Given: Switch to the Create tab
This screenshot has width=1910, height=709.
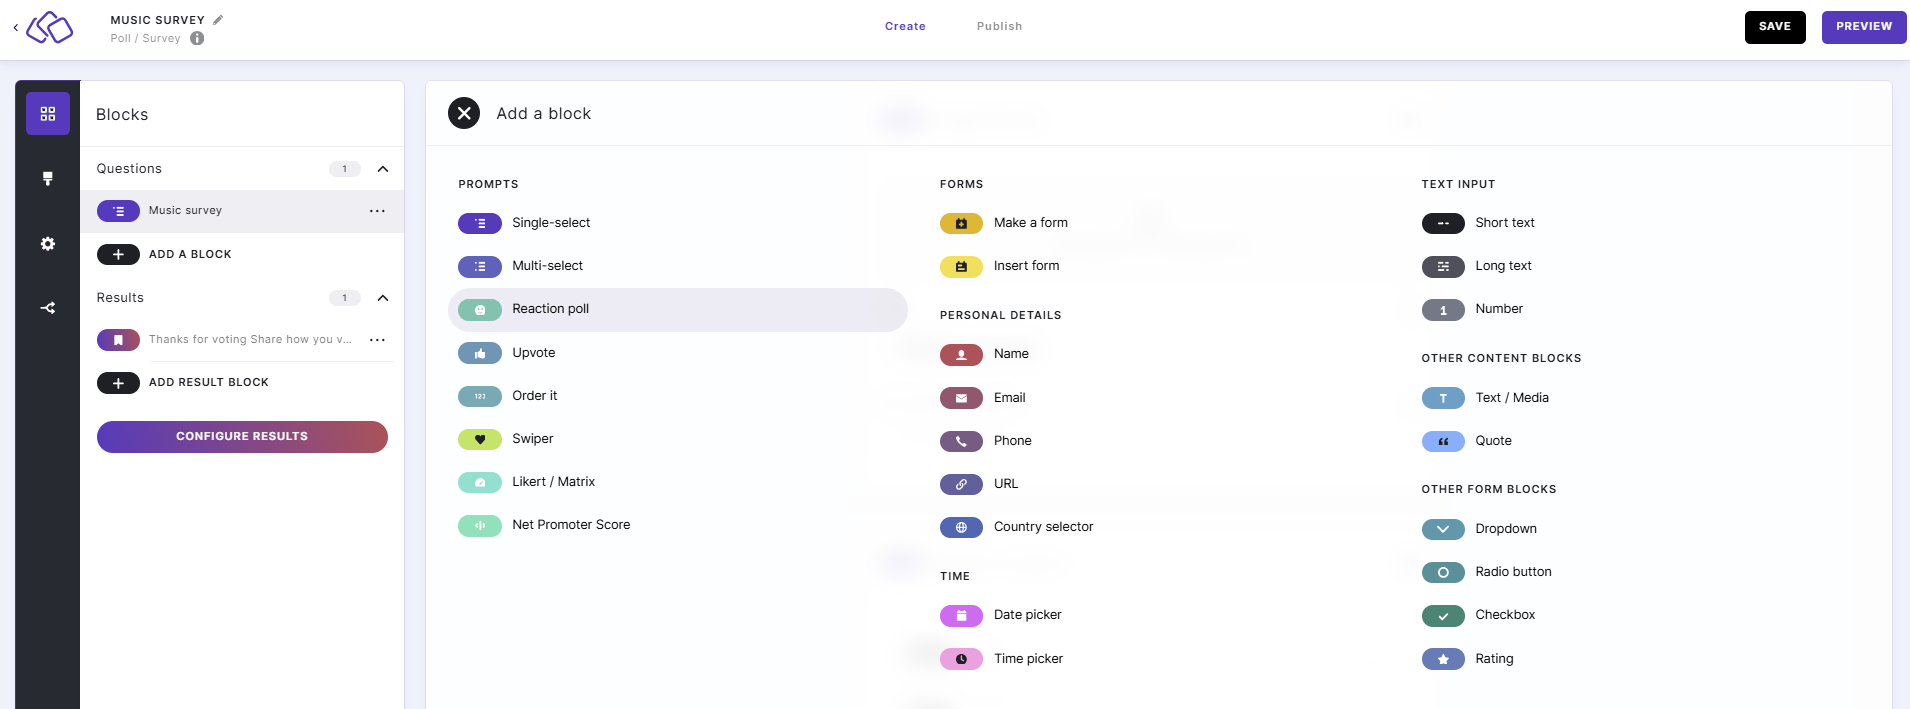Looking at the screenshot, I should point(905,27).
